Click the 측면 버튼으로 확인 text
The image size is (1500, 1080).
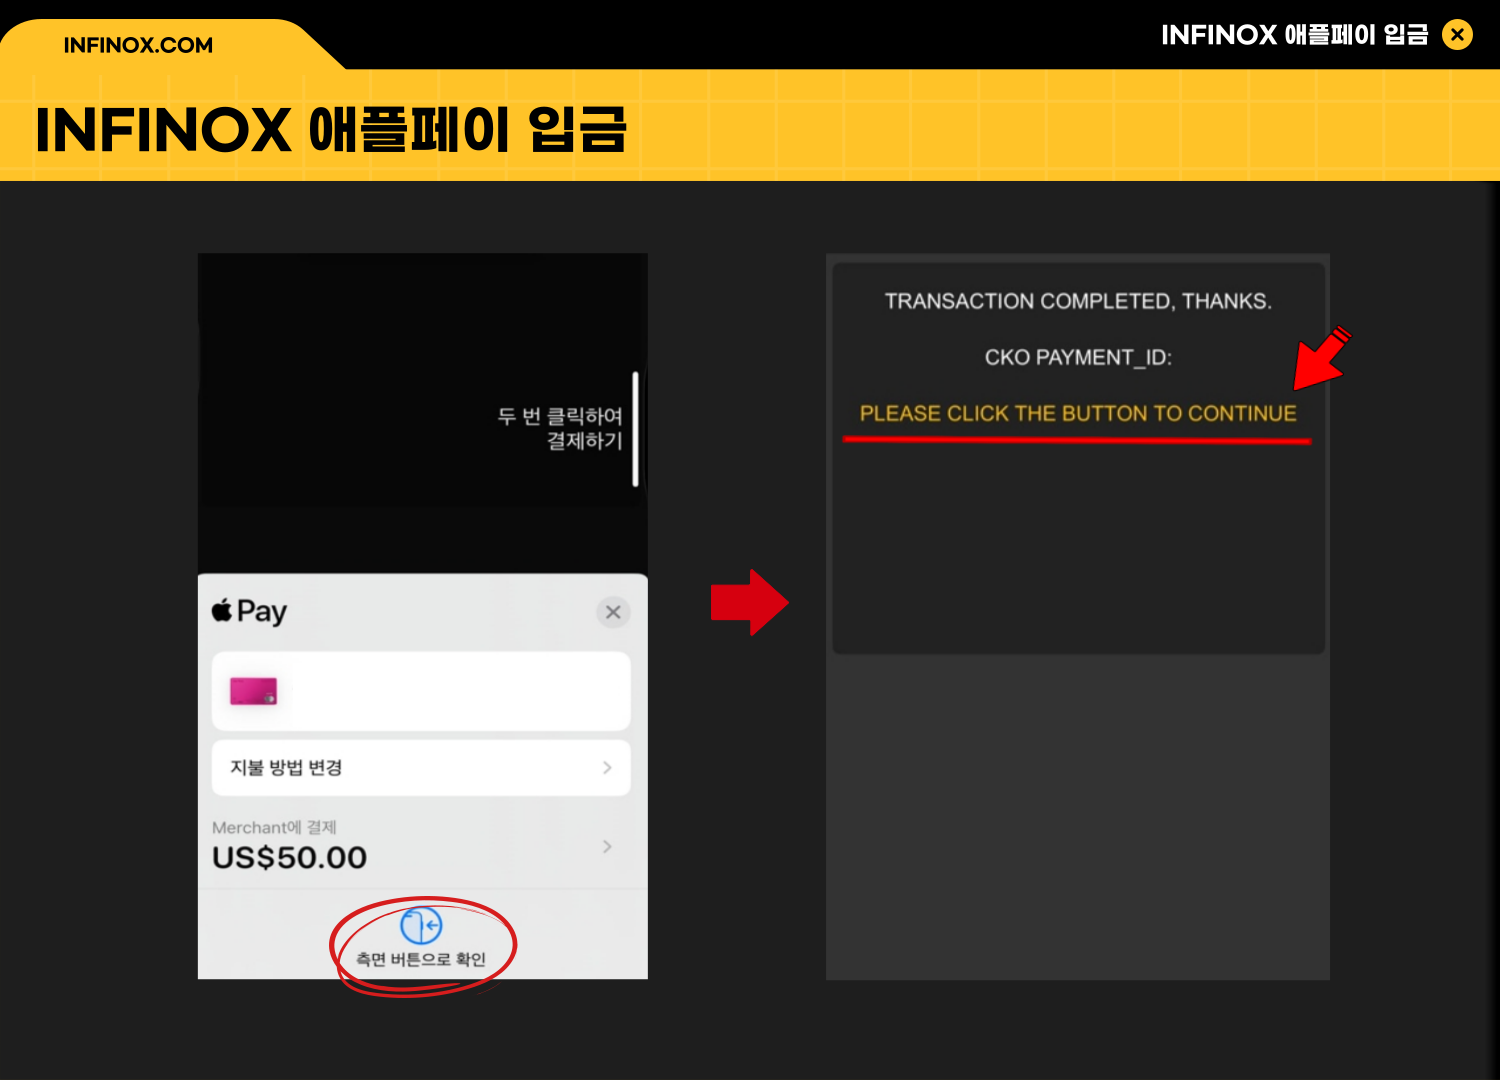click(x=421, y=960)
